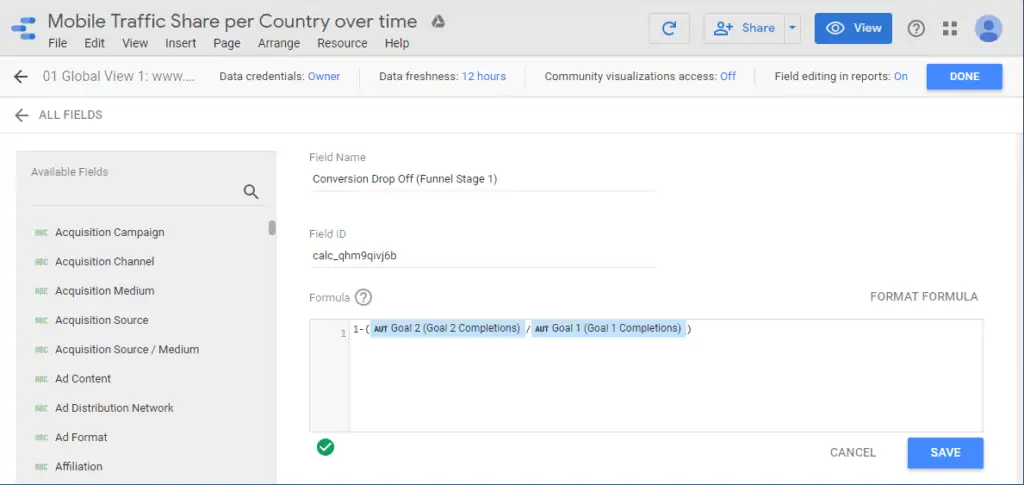Open the Page menu
Image resolution: width=1024 pixels, height=485 pixels.
tap(227, 43)
